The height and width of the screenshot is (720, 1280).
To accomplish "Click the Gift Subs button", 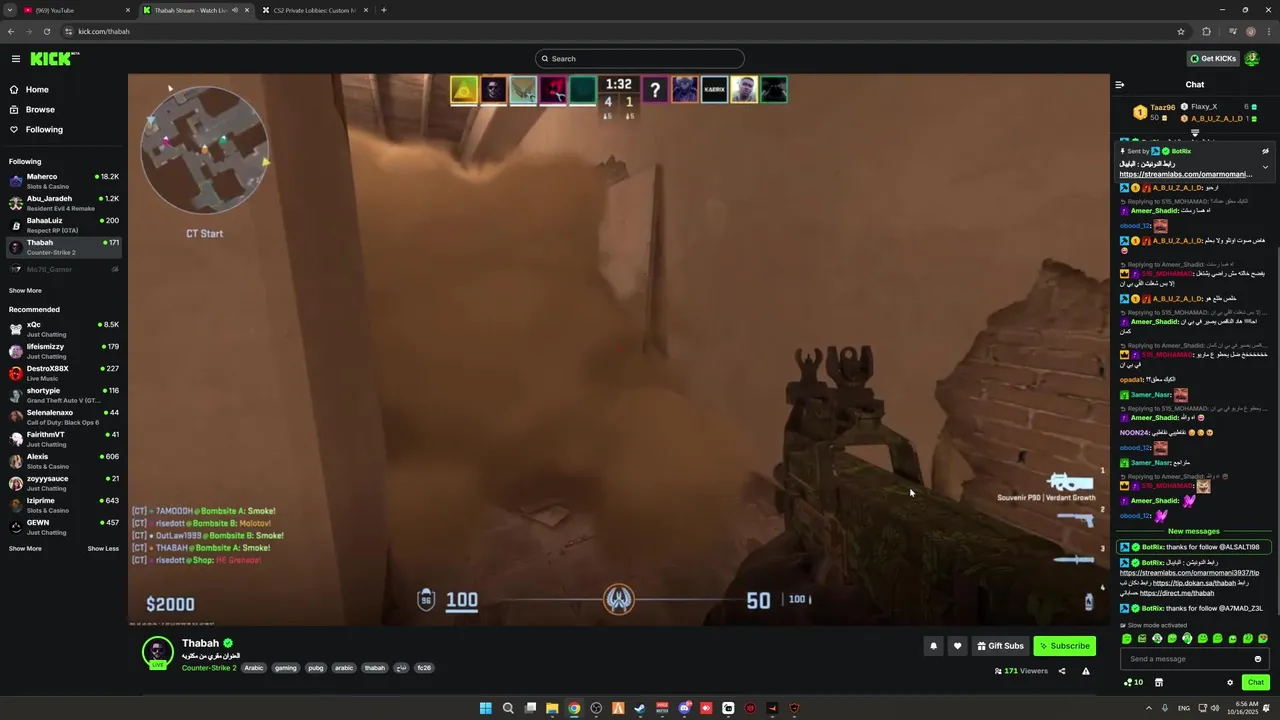I will coord(1000,646).
